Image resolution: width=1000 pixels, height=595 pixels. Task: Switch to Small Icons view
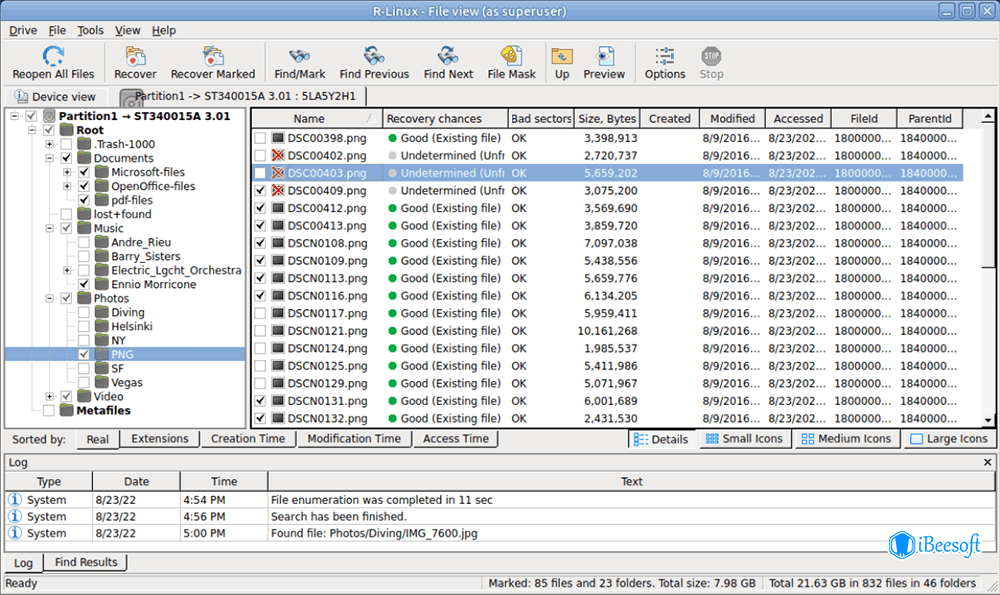pos(745,439)
